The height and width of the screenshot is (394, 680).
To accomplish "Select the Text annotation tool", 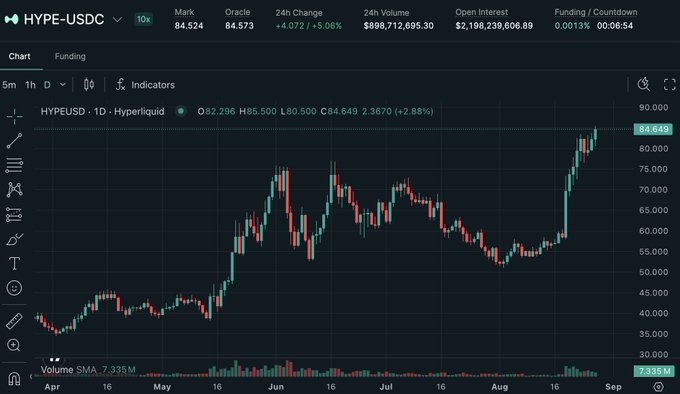I will (14, 264).
